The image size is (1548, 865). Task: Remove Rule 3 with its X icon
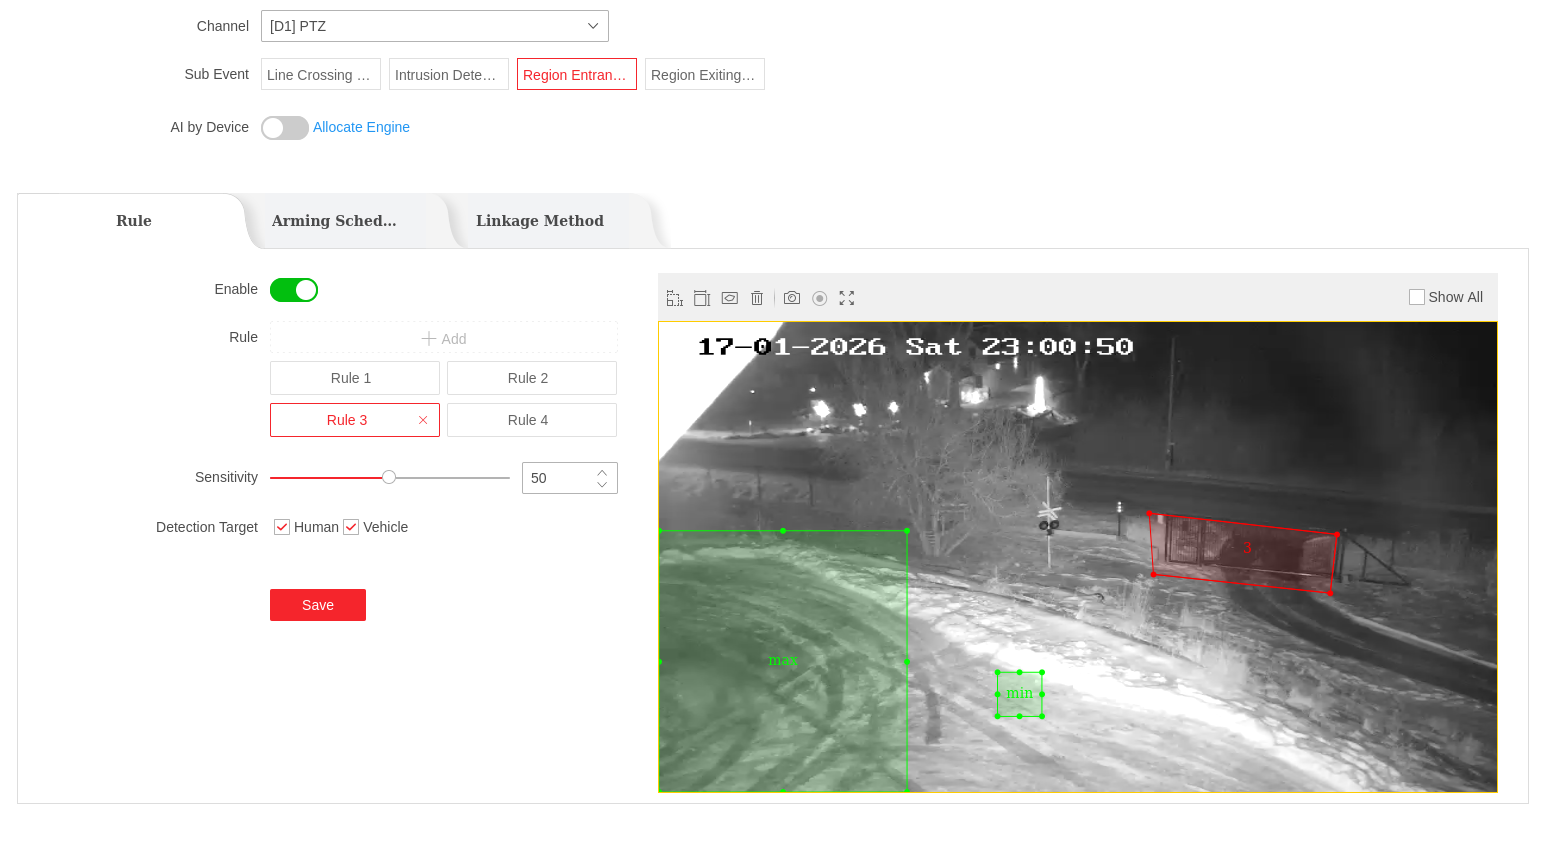(423, 420)
